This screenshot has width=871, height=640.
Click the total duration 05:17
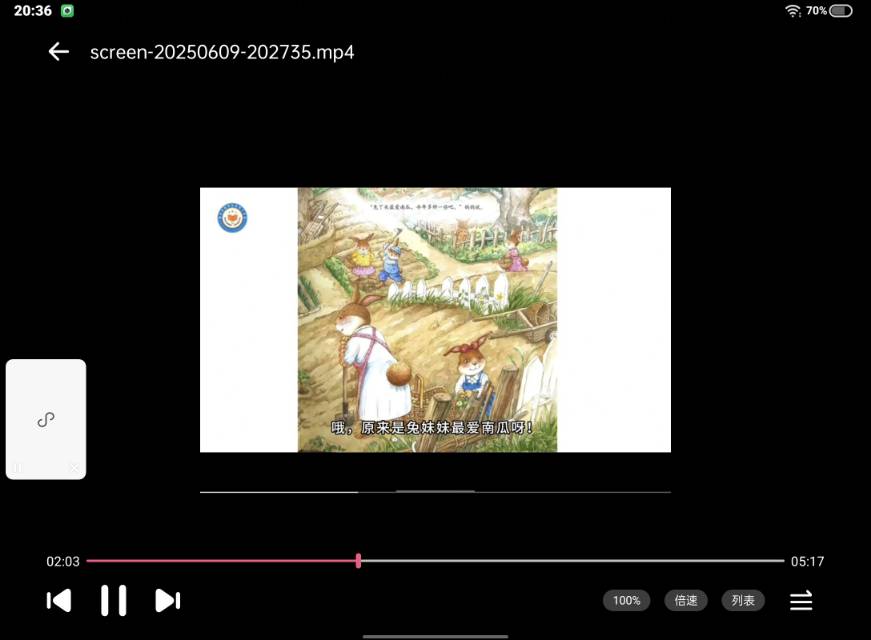click(807, 561)
